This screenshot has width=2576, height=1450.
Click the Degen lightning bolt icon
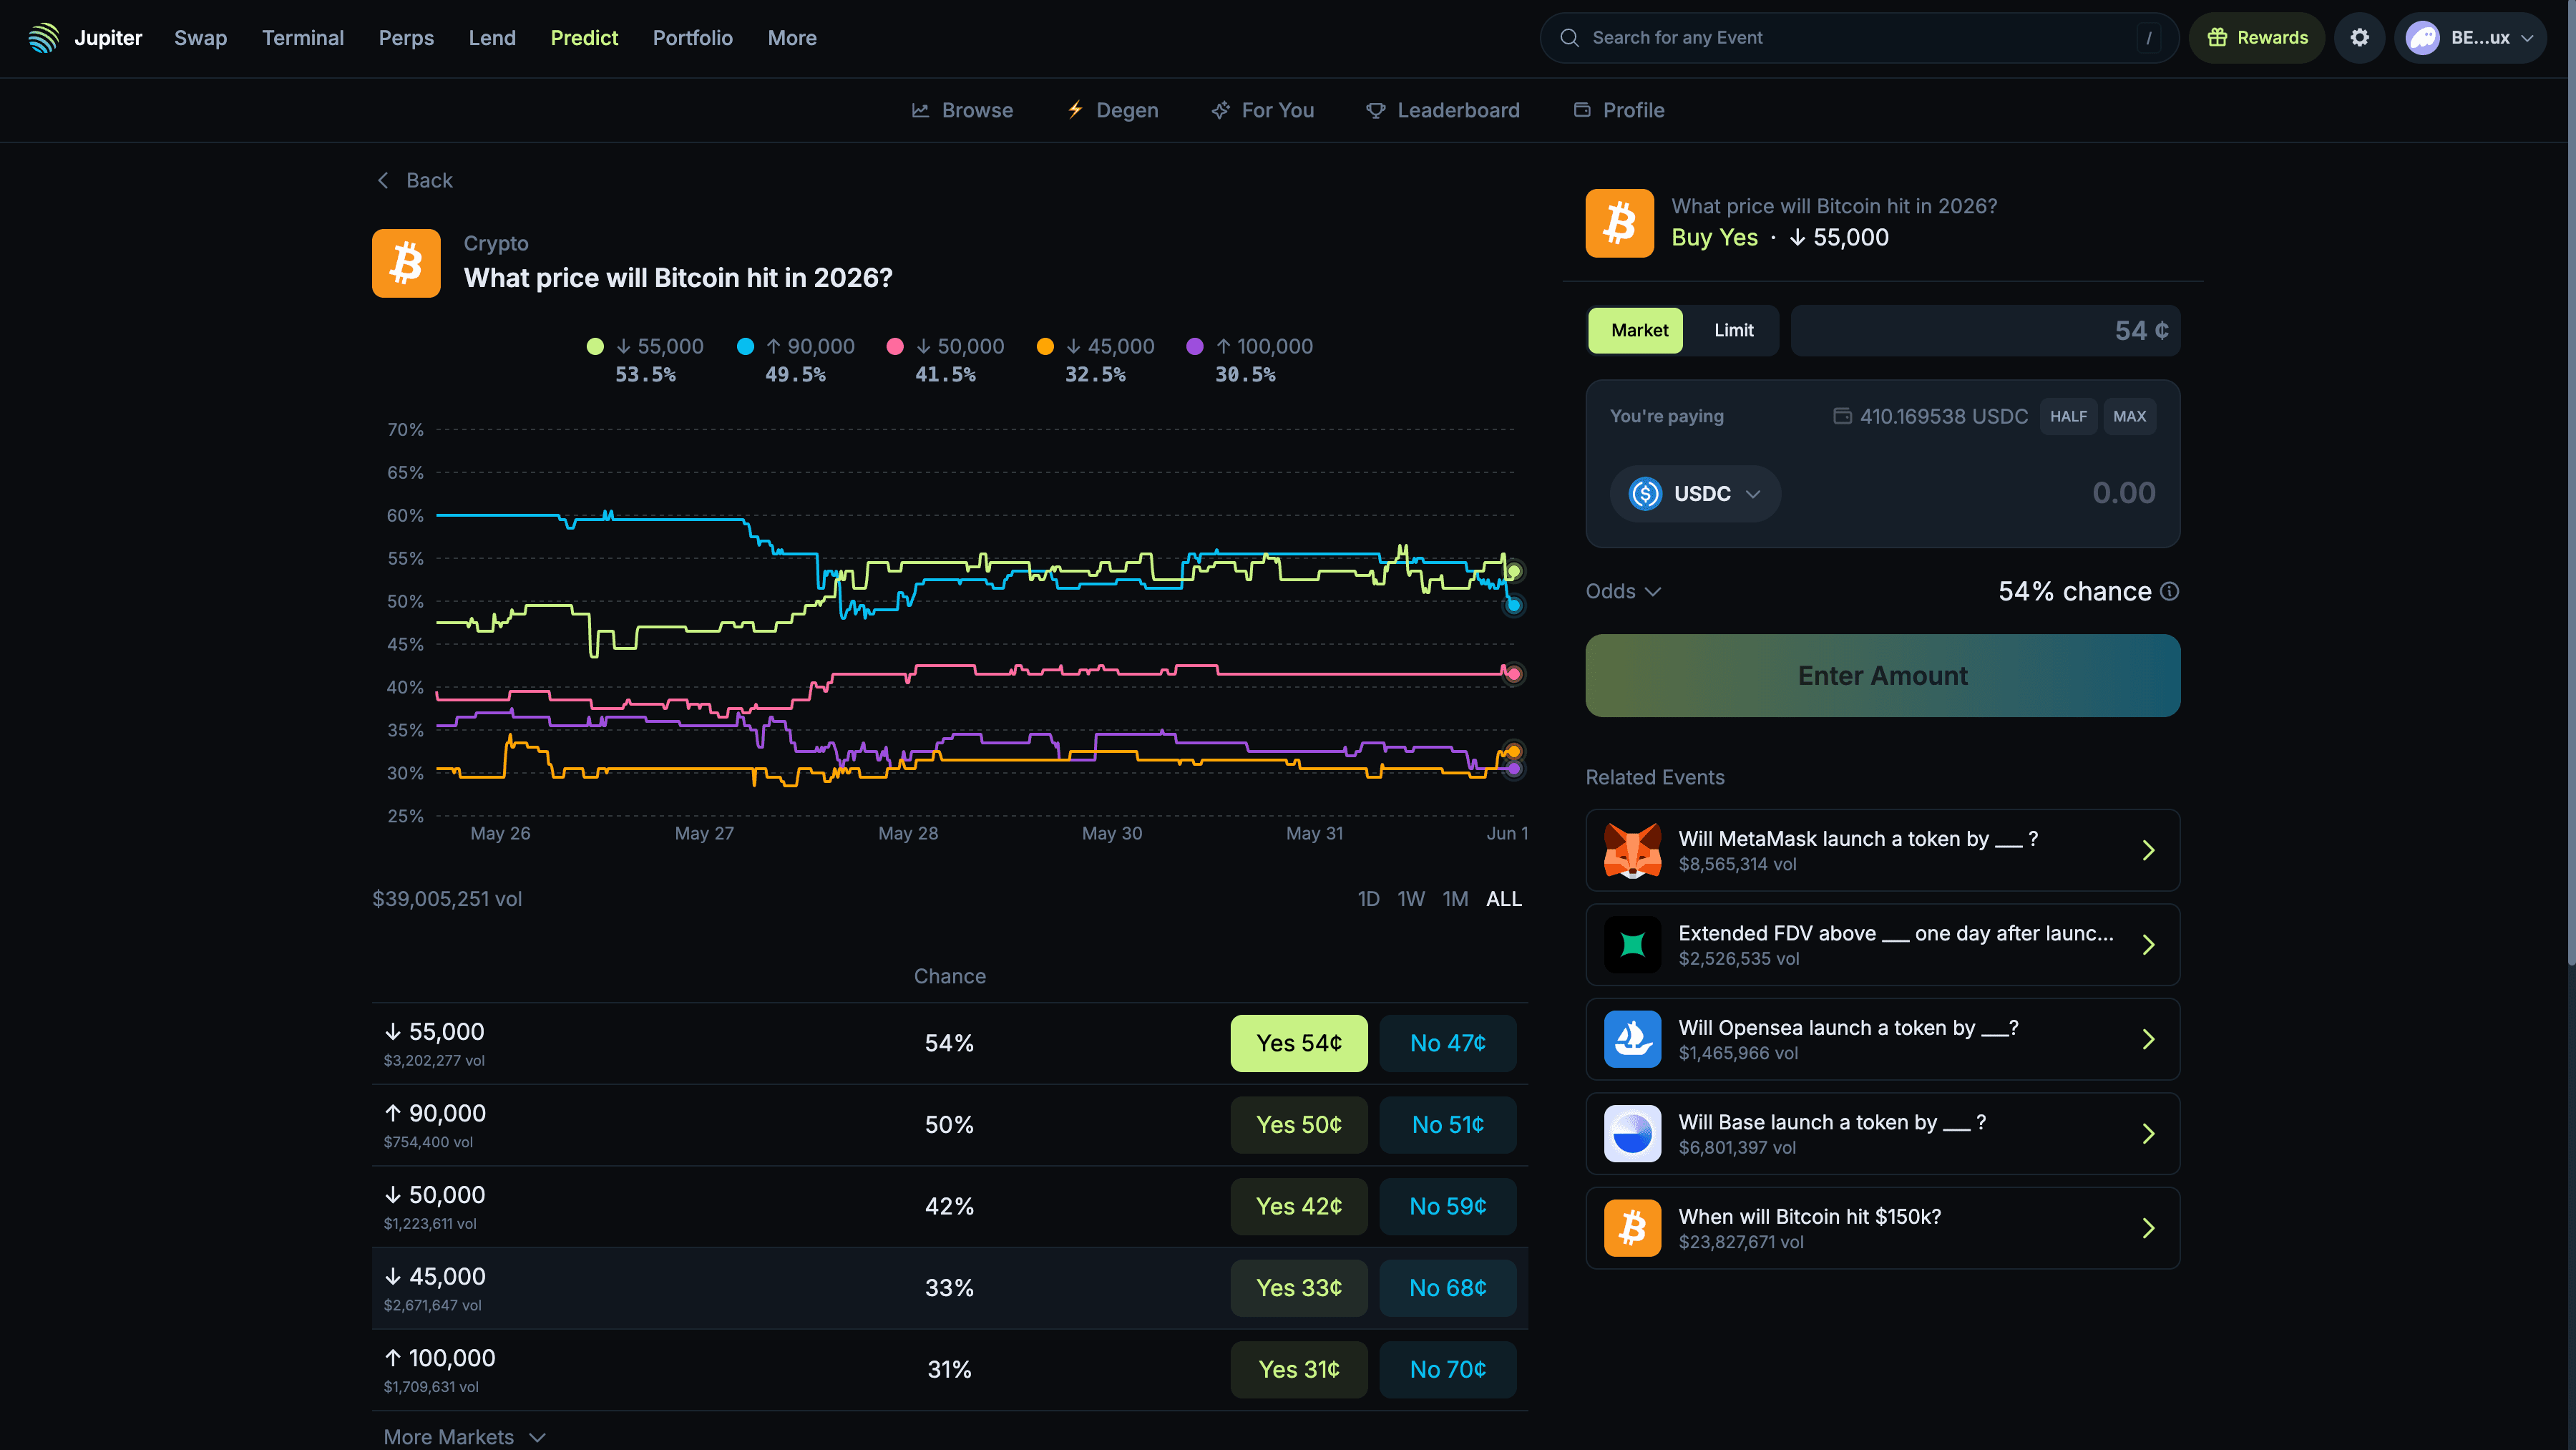tap(1075, 110)
